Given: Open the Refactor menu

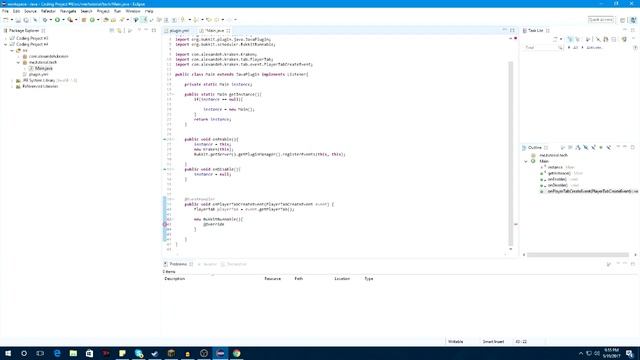Looking at the screenshot, I should pyautogui.click(x=48, y=11).
